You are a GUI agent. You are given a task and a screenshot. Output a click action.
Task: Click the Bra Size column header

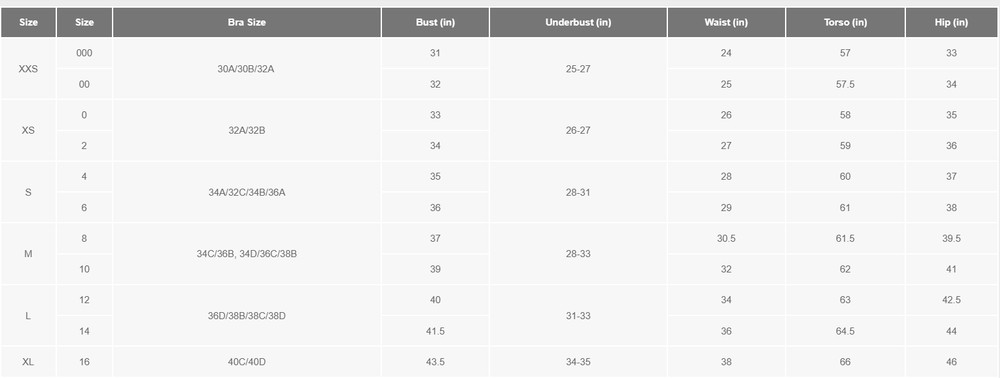coord(247,22)
